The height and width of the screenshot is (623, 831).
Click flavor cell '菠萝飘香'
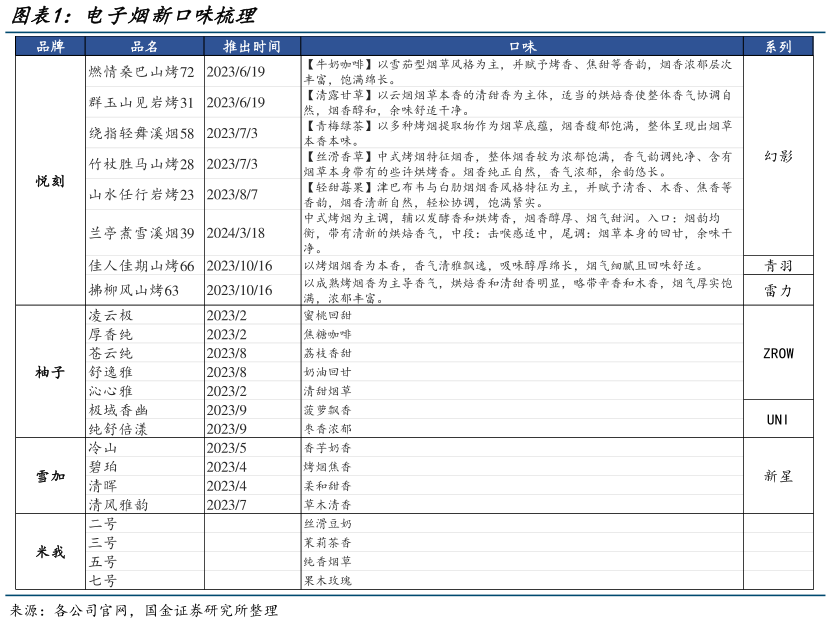(328, 410)
